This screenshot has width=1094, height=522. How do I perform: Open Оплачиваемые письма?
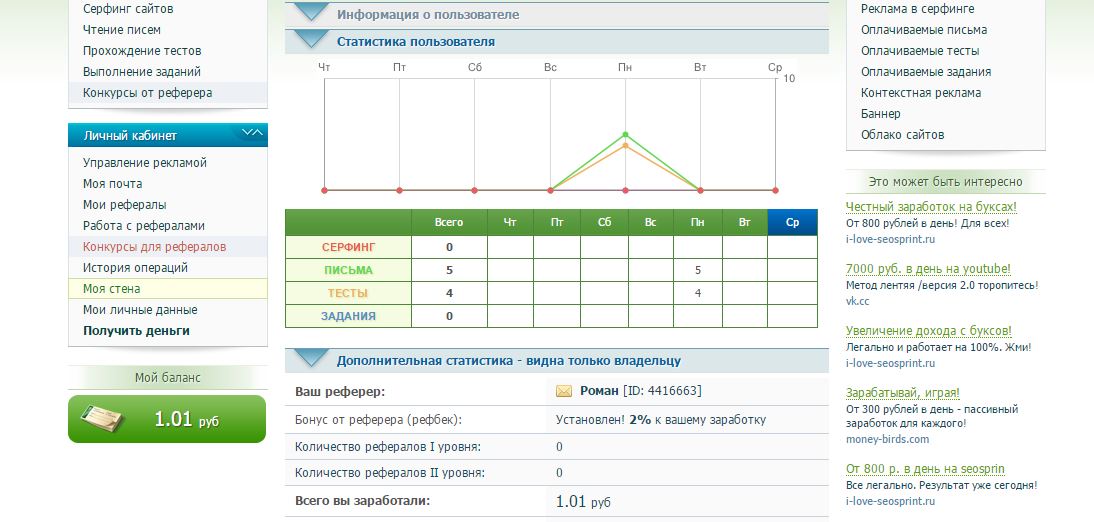click(x=924, y=30)
